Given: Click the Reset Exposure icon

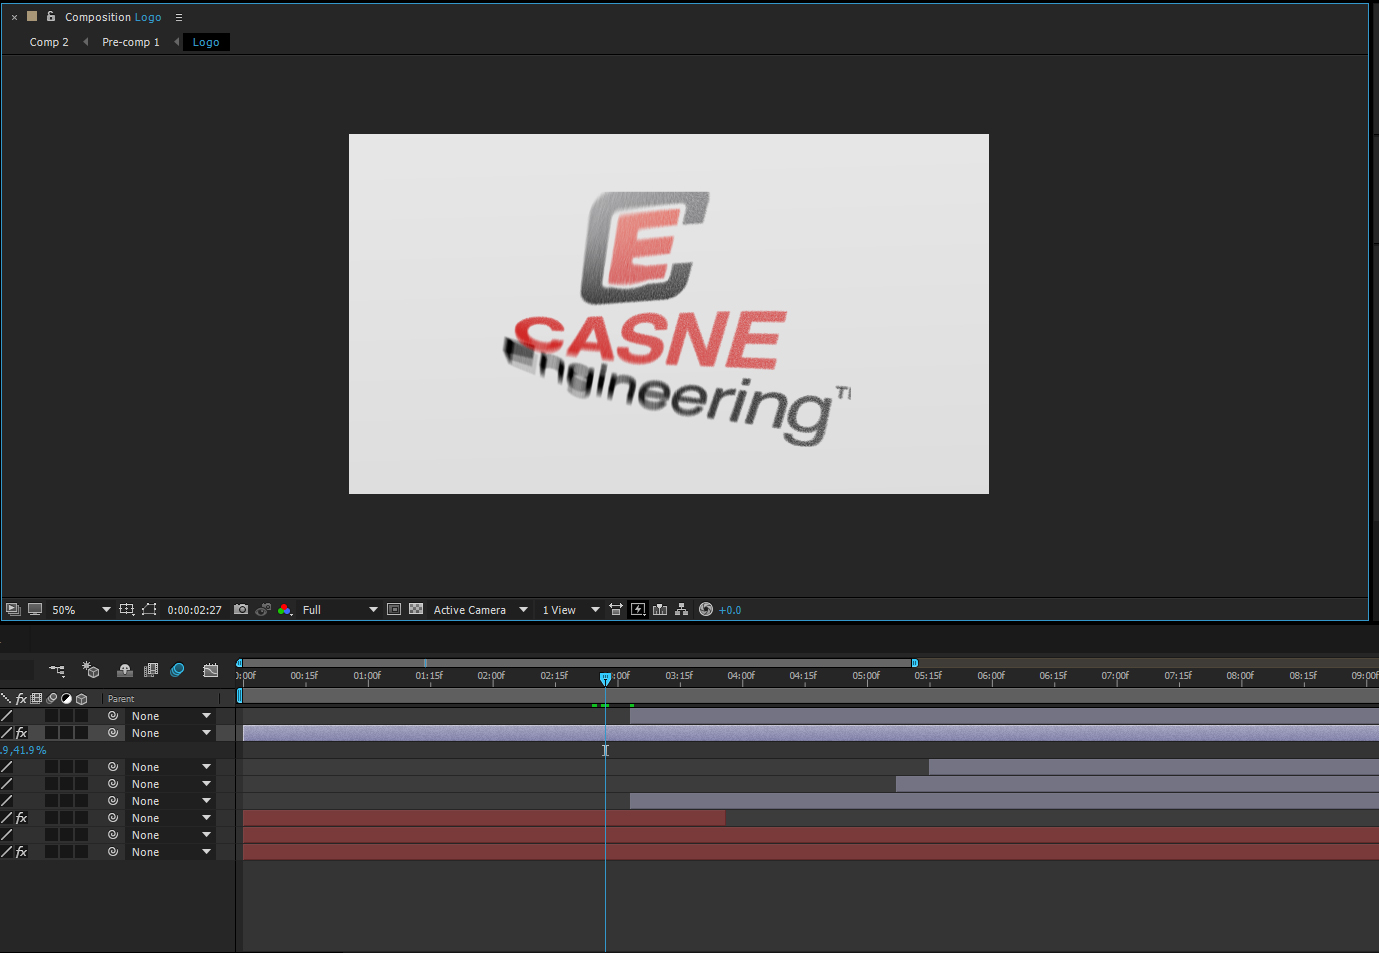Looking at the screenshot, I should click(x=706, y=609).
